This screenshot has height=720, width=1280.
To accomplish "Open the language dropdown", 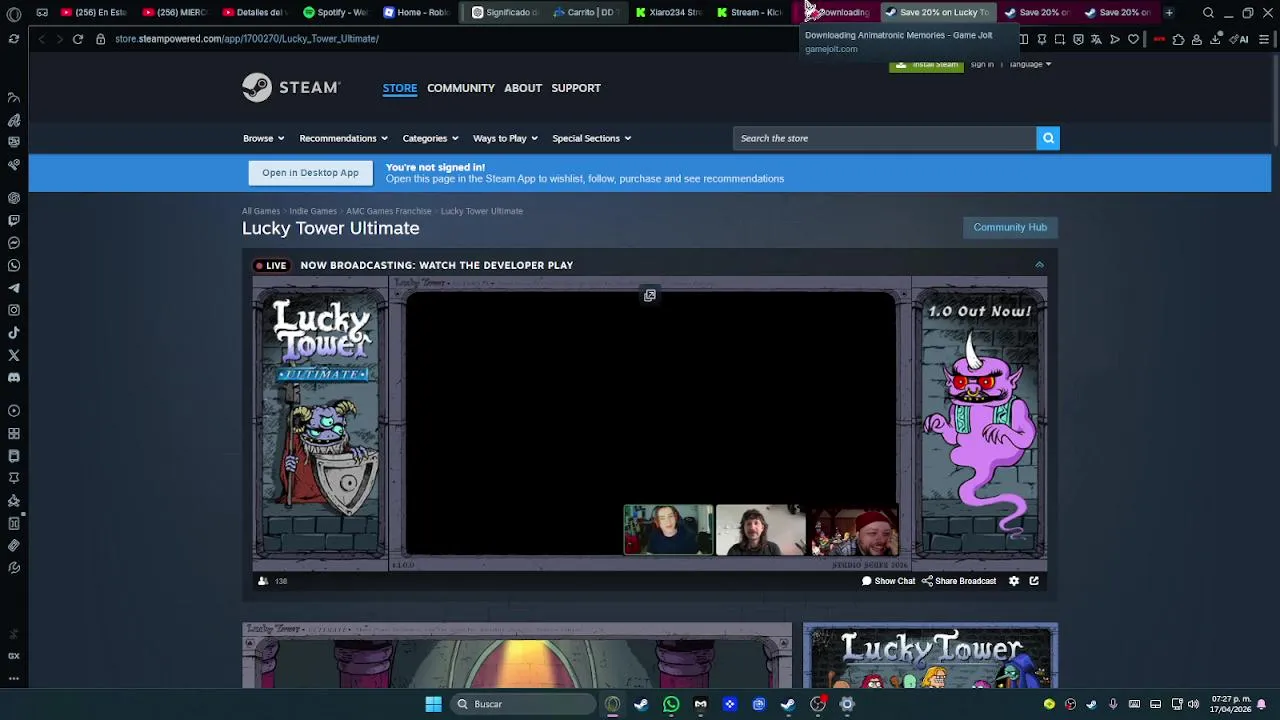I will [x=1030, y=64].
